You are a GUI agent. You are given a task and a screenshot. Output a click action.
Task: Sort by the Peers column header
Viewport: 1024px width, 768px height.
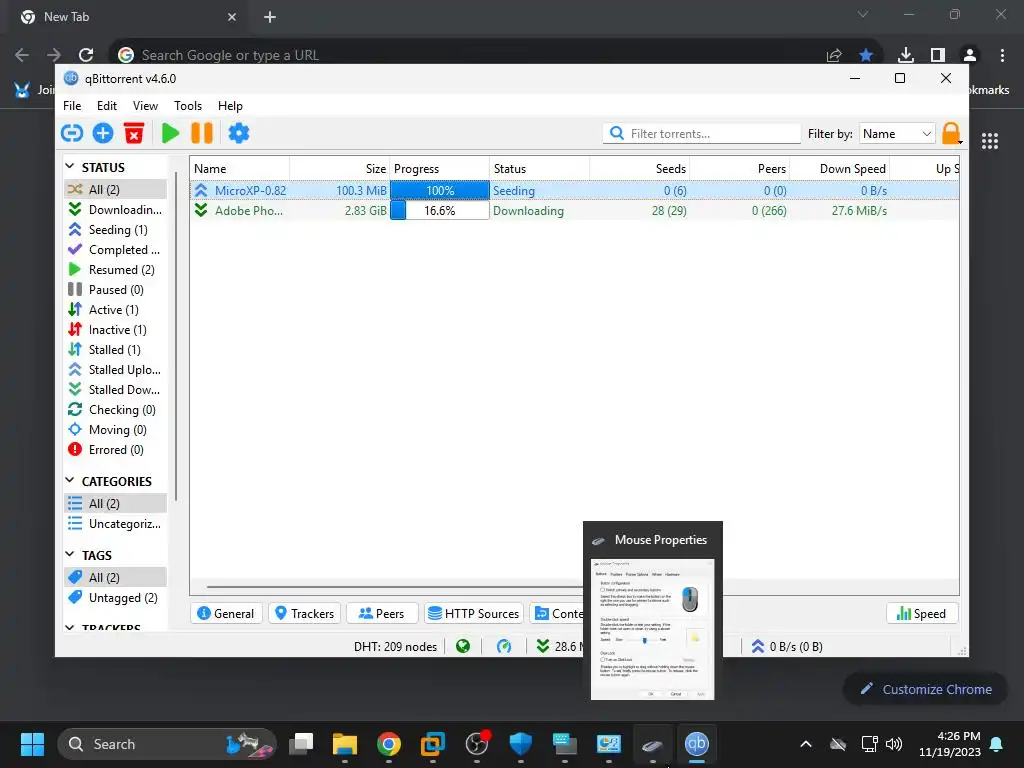tap(739, 168)
